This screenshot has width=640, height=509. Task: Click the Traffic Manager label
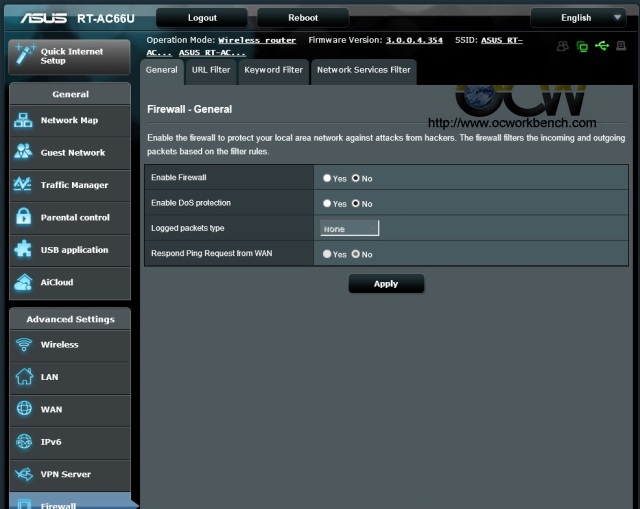[74, 185]
